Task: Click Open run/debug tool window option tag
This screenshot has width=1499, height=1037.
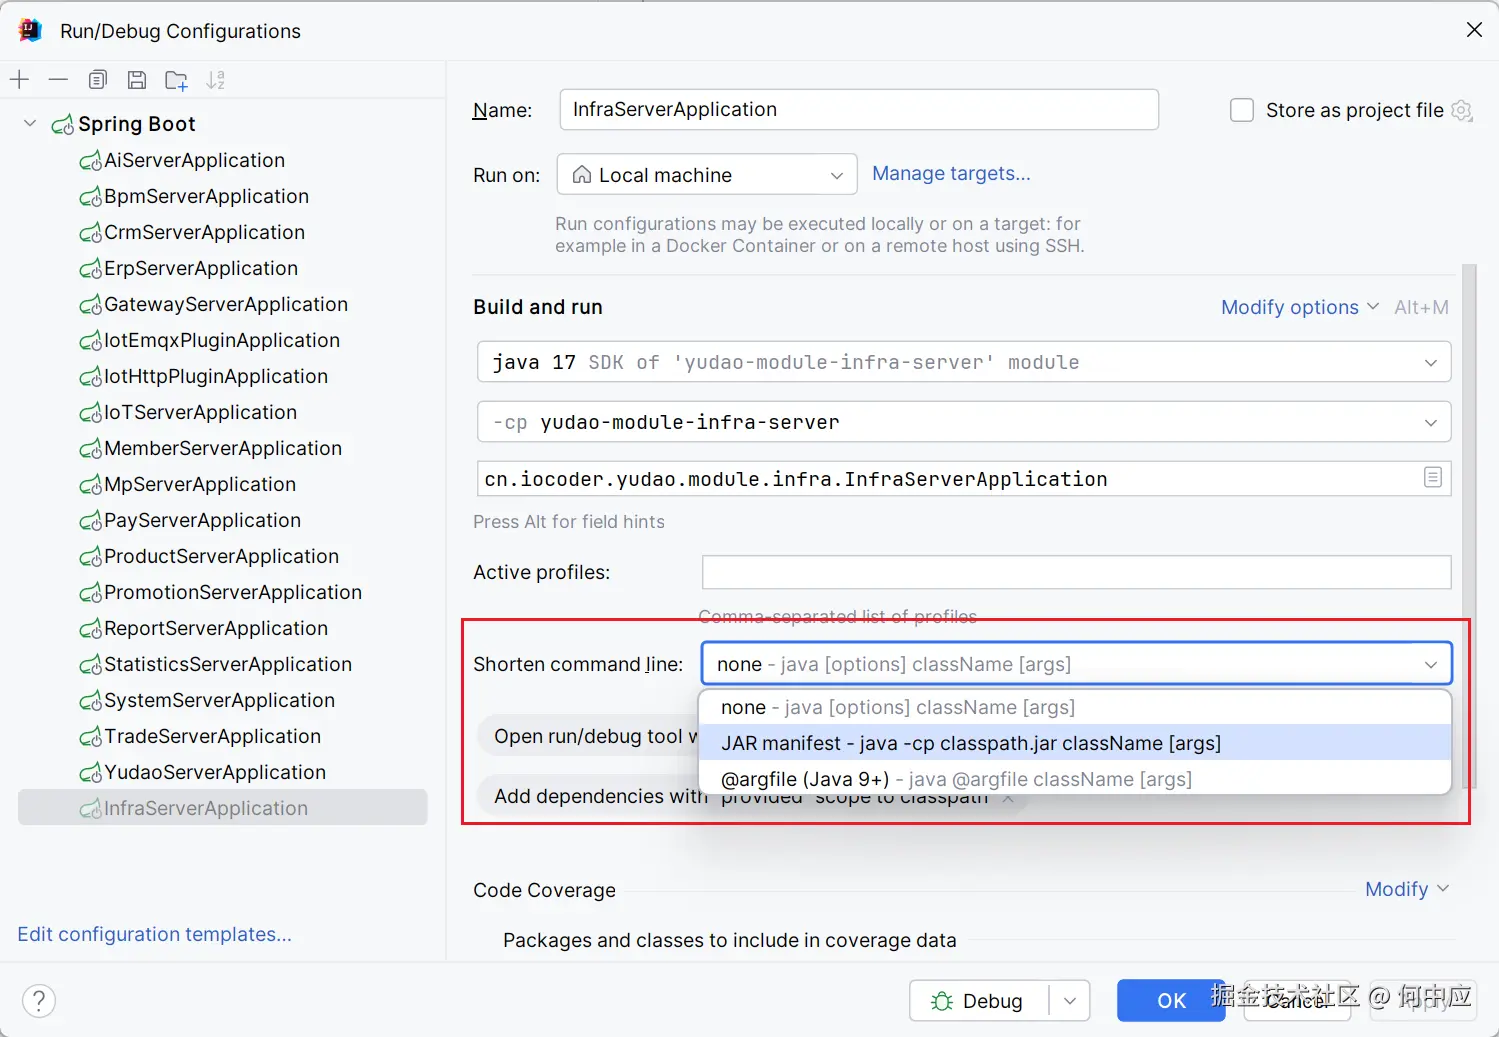Action: [x=590, y=736]
